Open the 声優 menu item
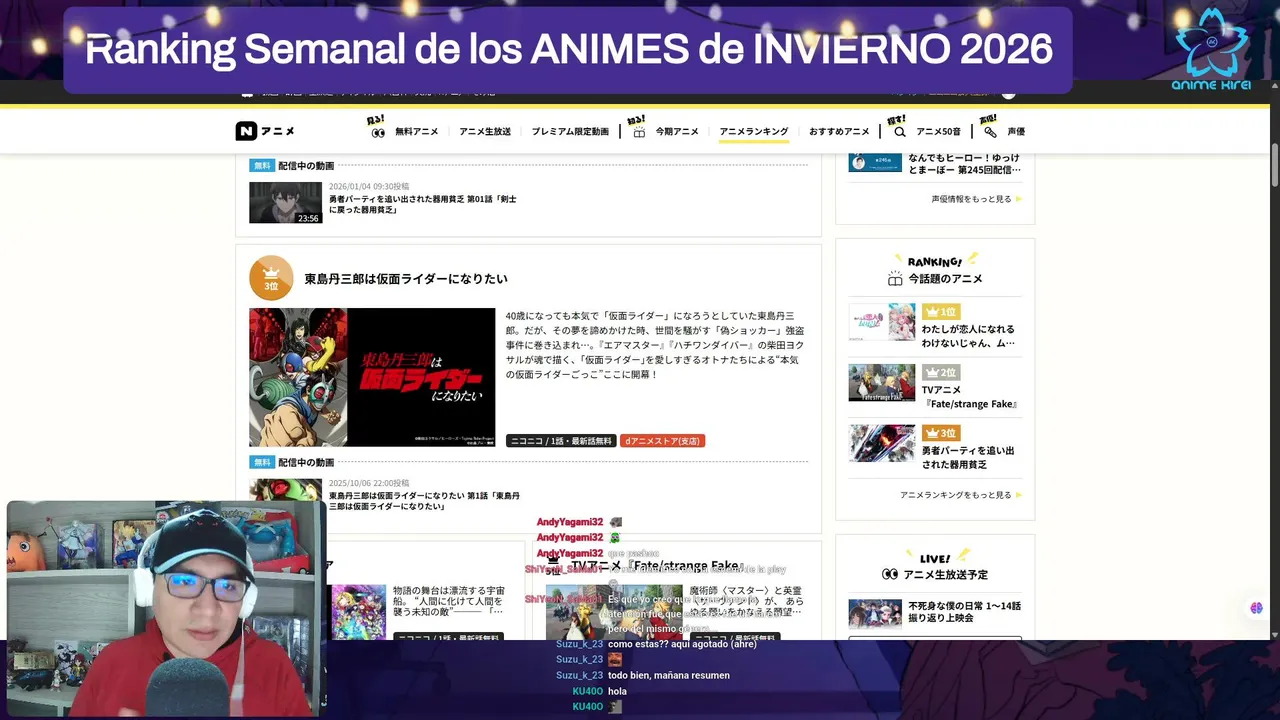Image resolution: width=1280 pixels, height=720 pixels. tap(1016, 132)
